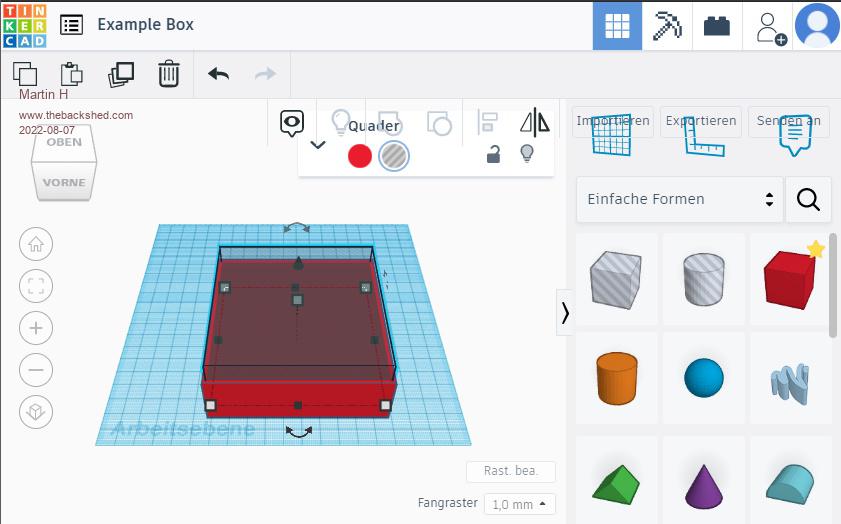The width and height of the screenshot is (841, 524).
Task: Select the orange cylinder shape
Action: point(617,379)
